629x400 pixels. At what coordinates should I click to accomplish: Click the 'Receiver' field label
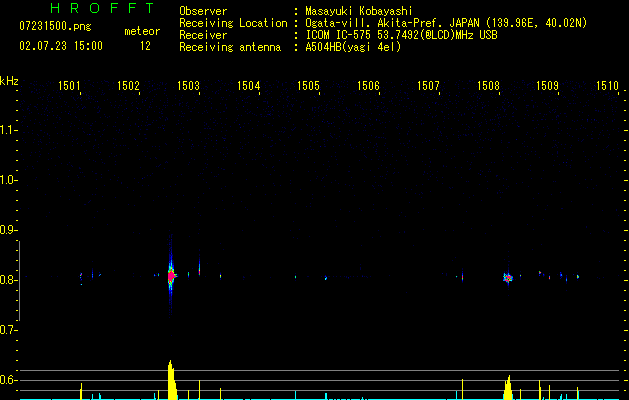(203, 35)
